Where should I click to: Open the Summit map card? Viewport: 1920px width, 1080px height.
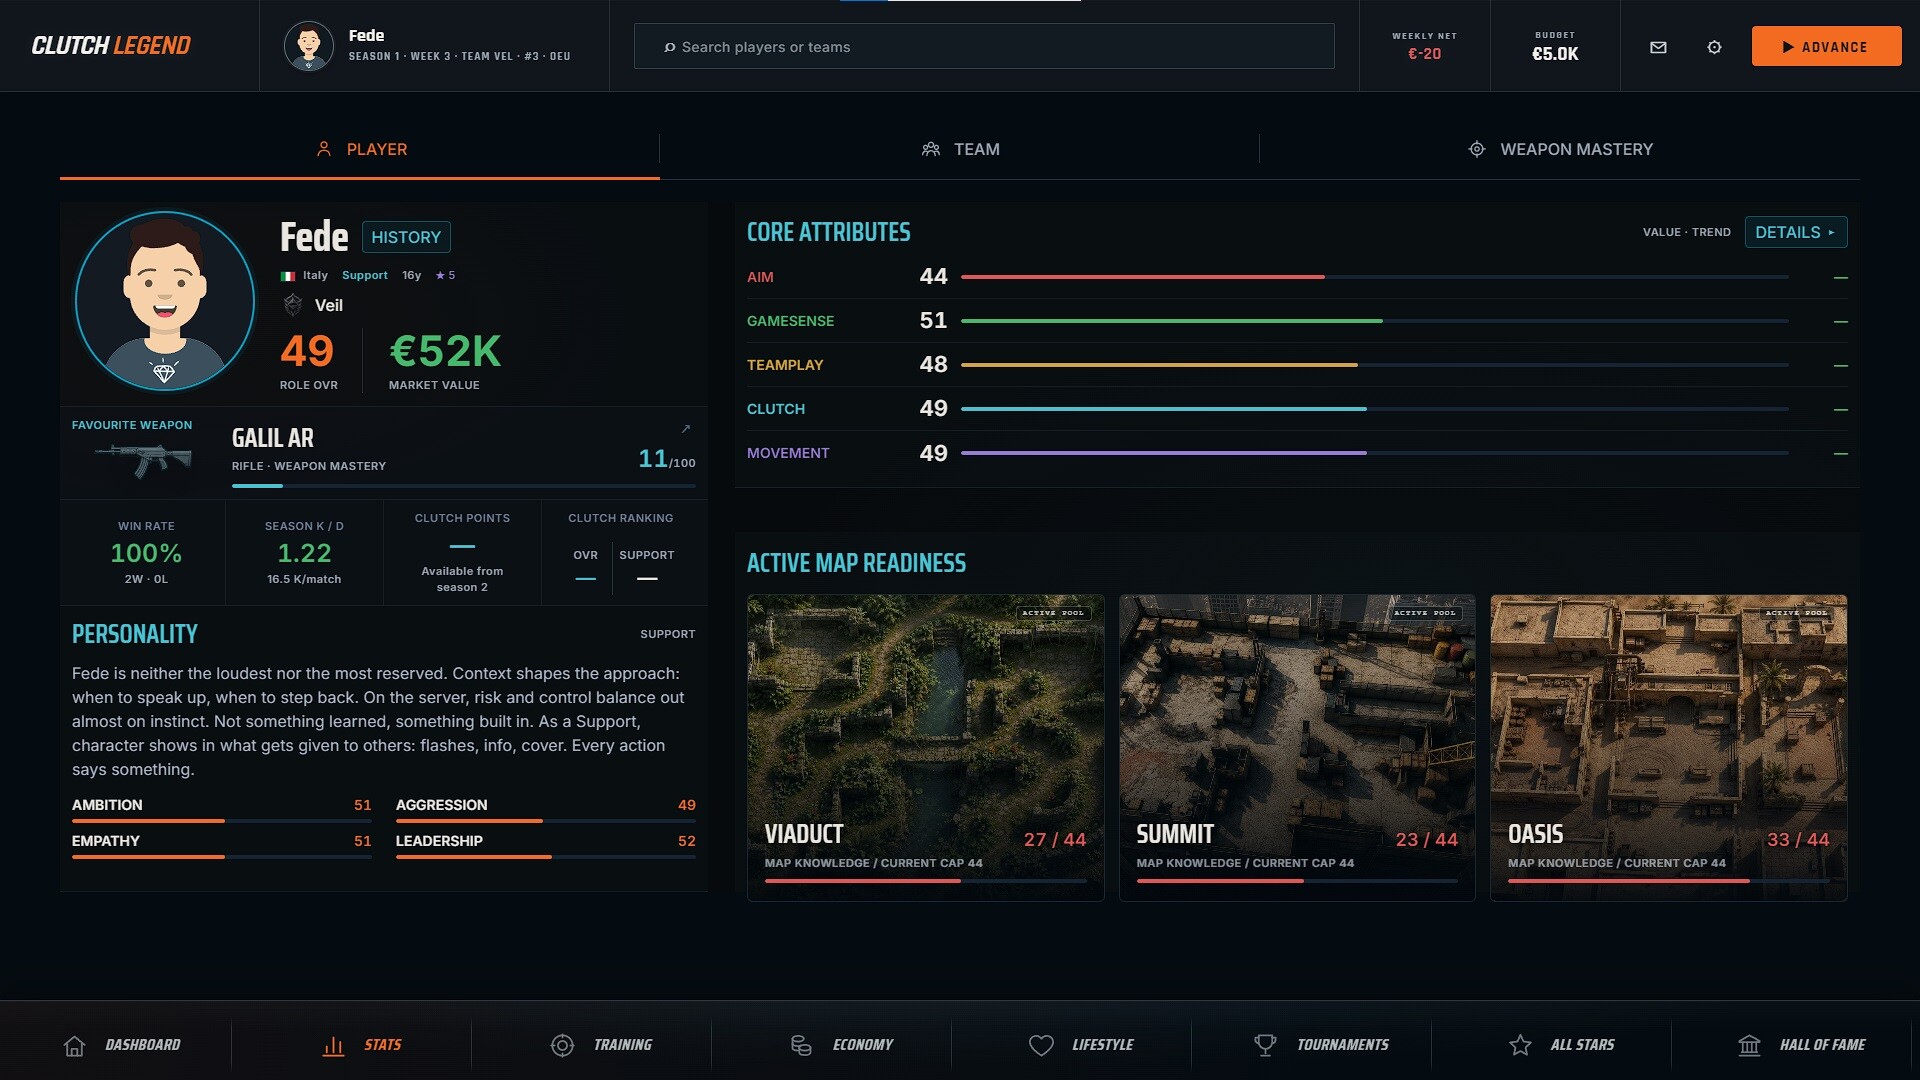click(x=1297, y=748)
